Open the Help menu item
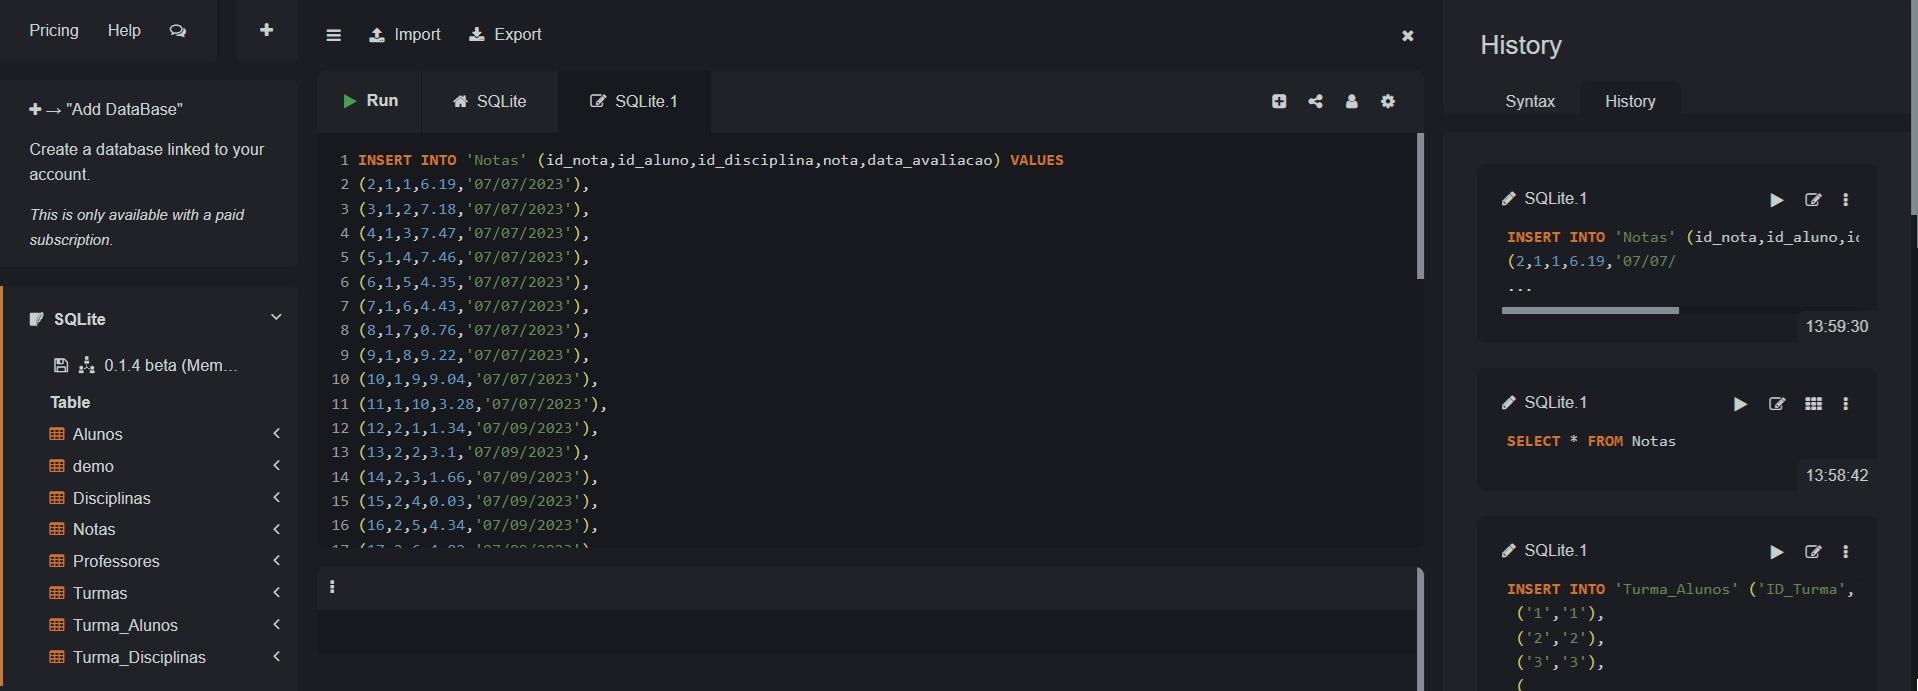This screenshot has height=691, width=1918. tap(124, 30)
